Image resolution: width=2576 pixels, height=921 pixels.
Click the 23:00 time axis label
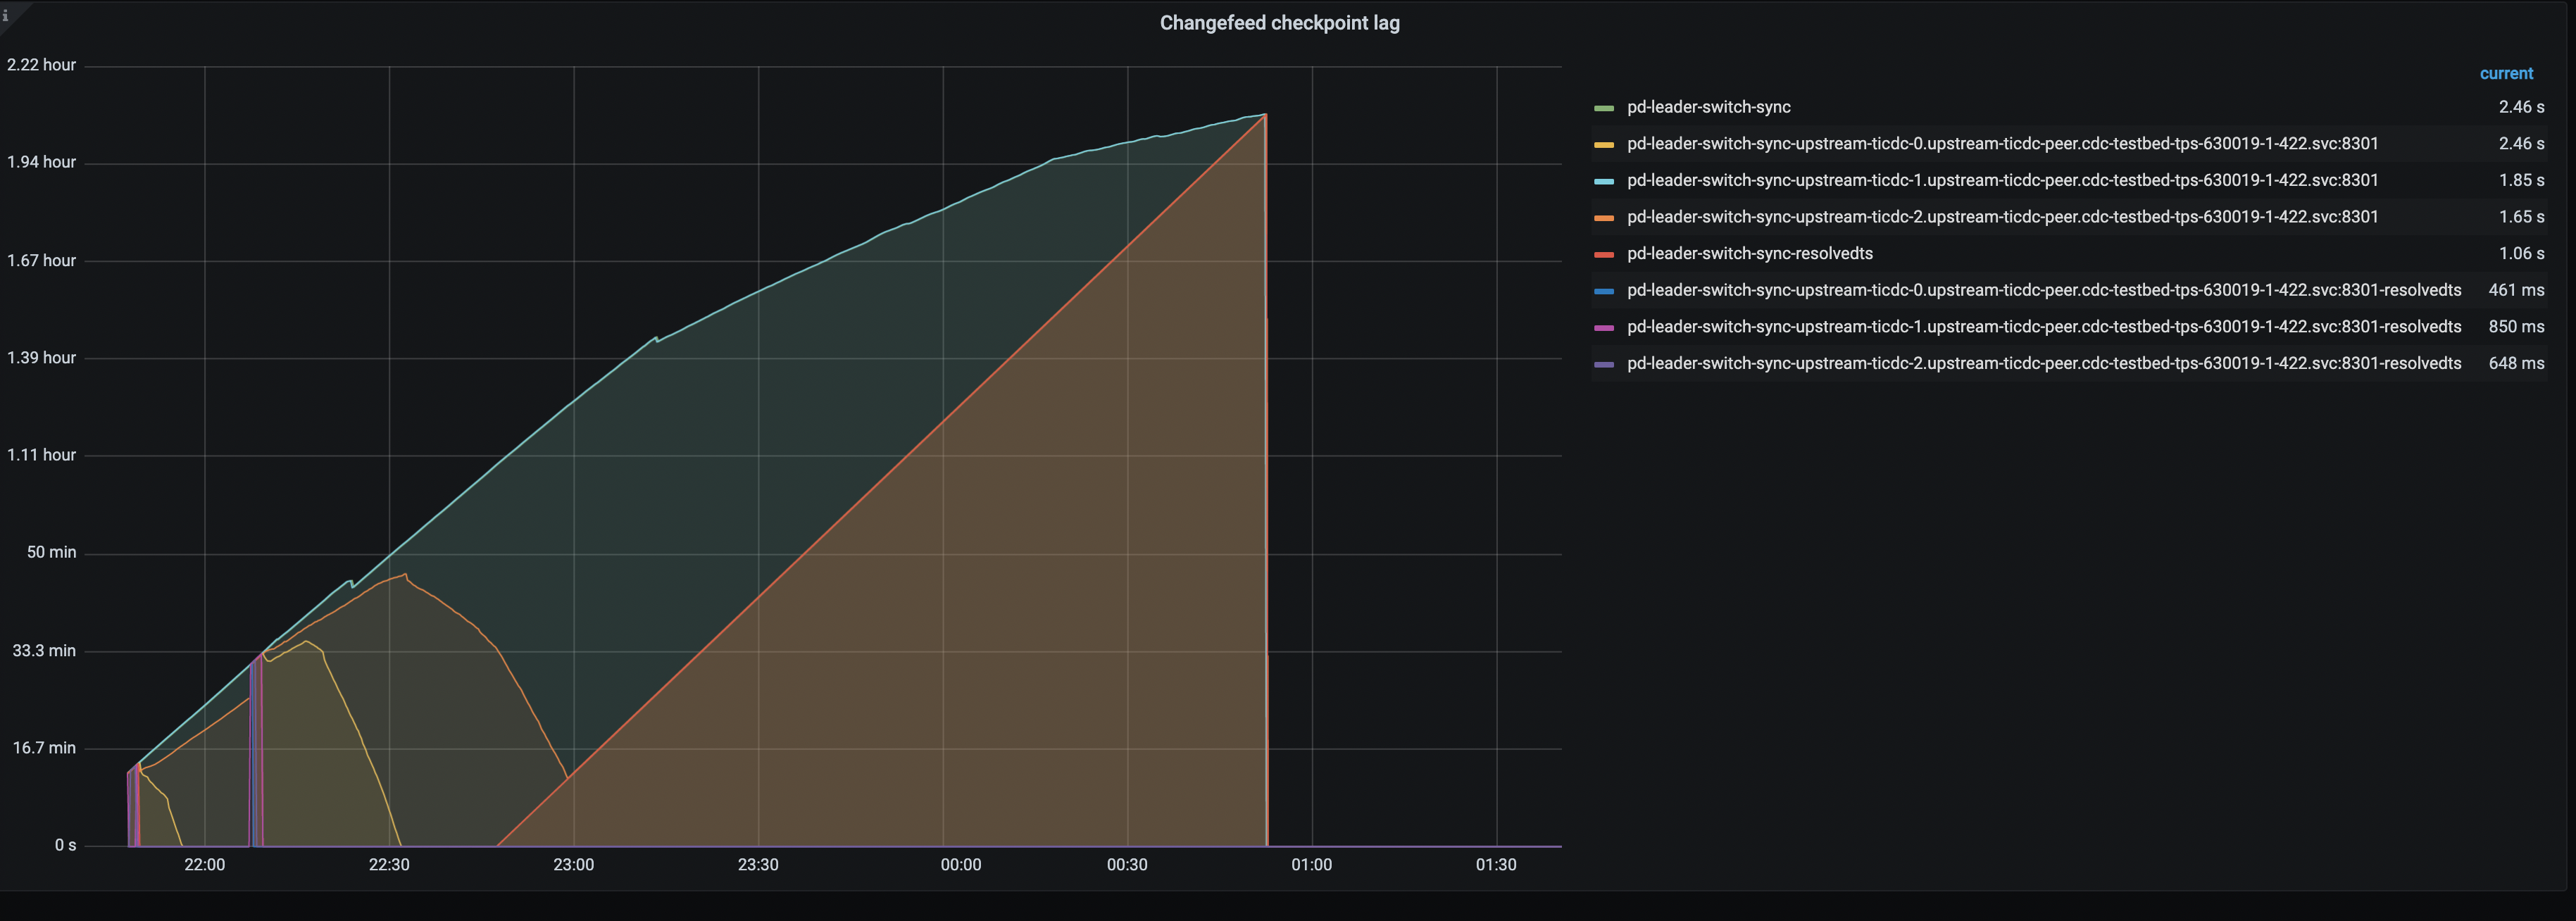(x=574, y=865)
